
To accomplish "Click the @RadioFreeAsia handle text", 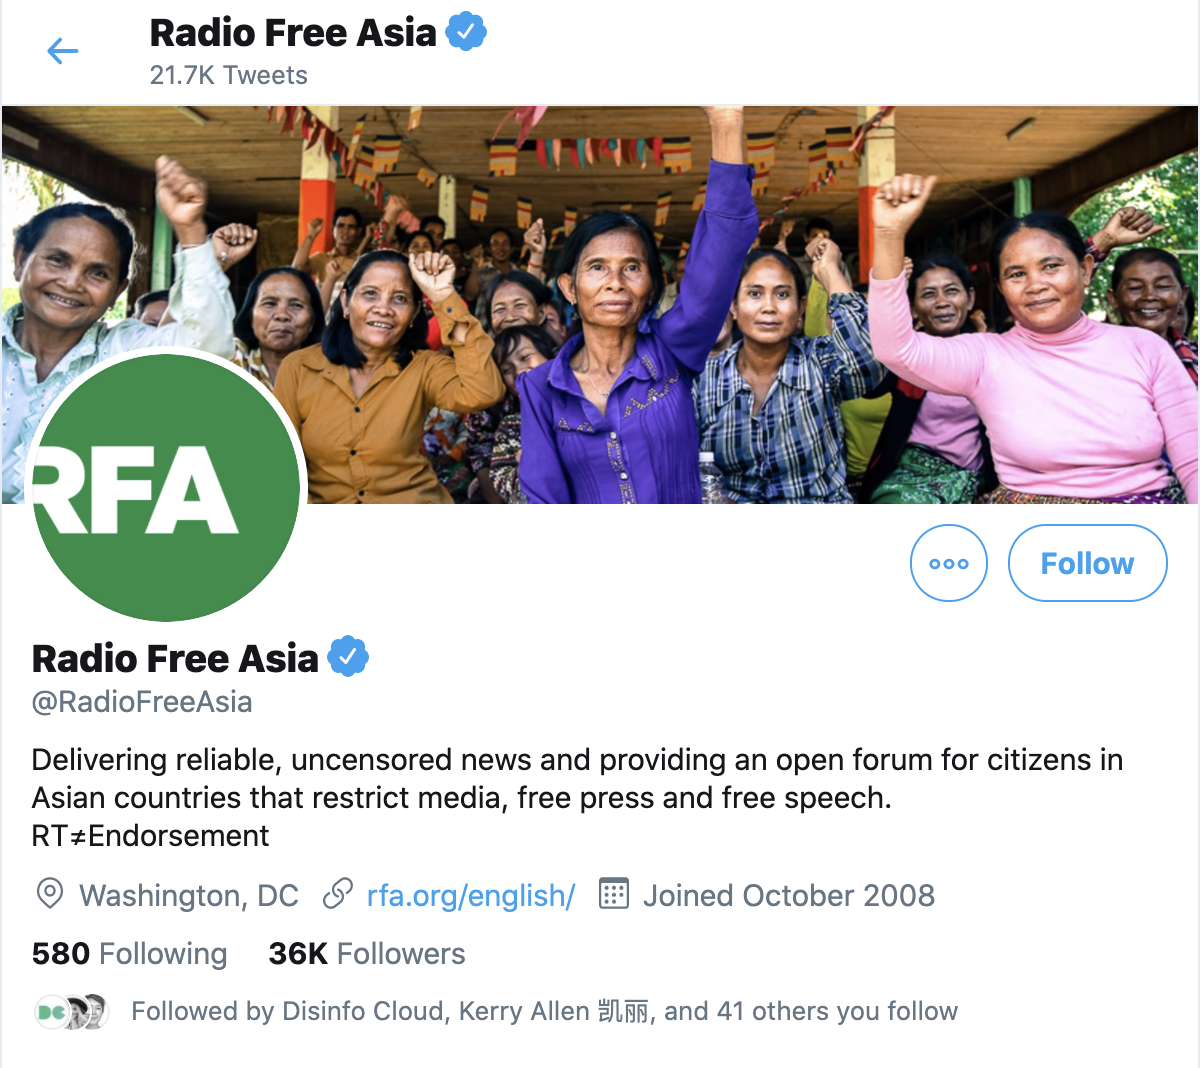I will coord(142,702).
